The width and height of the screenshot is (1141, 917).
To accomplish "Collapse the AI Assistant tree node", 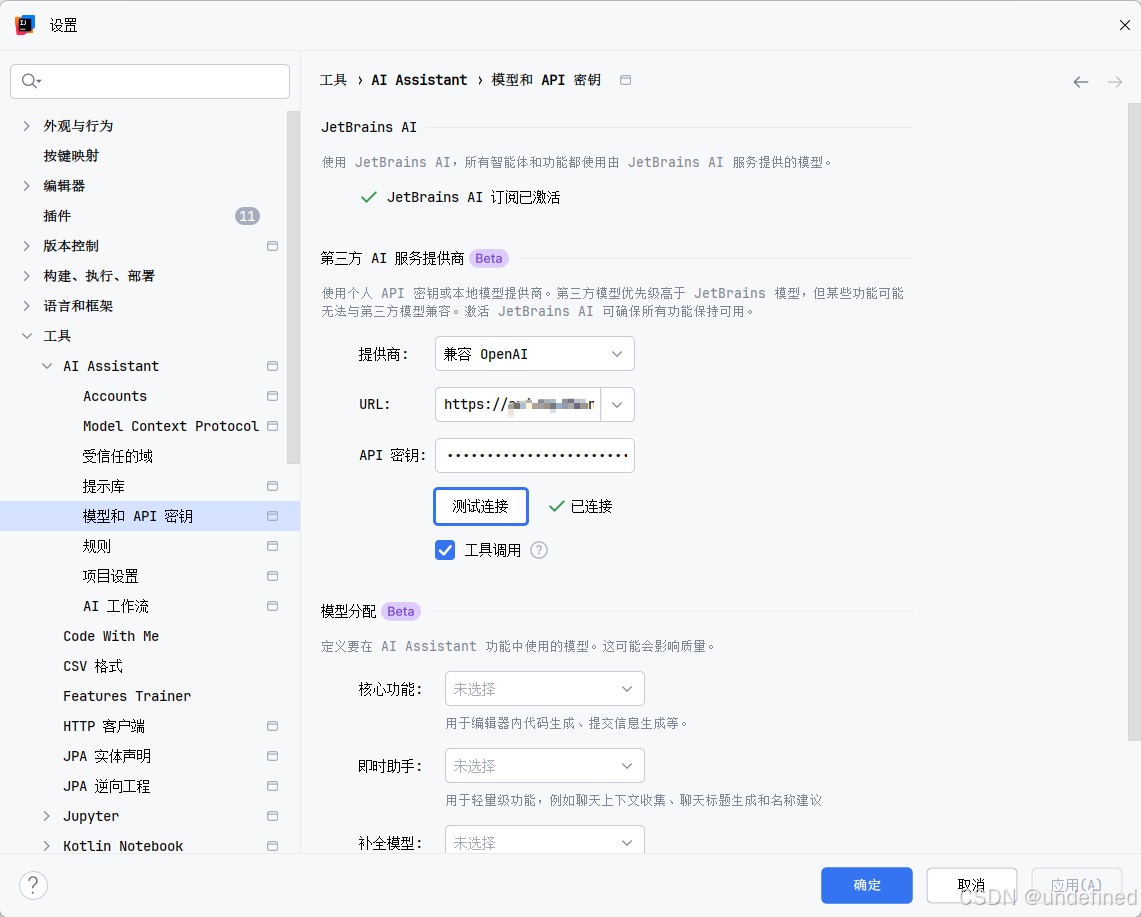I will point(47,366).
